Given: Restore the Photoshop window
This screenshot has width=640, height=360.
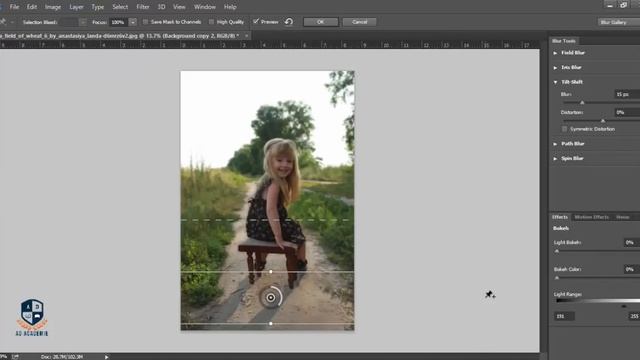Looking at the screenshot, I should [x=623, y=5].
